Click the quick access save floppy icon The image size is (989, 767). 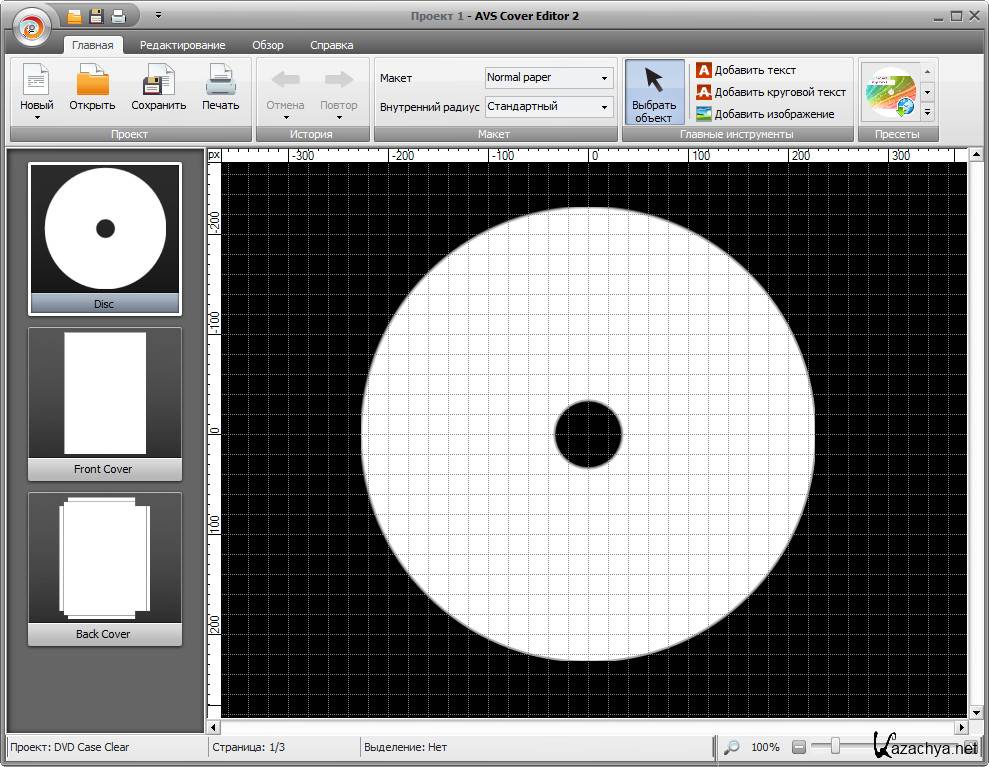coord(97,16)
